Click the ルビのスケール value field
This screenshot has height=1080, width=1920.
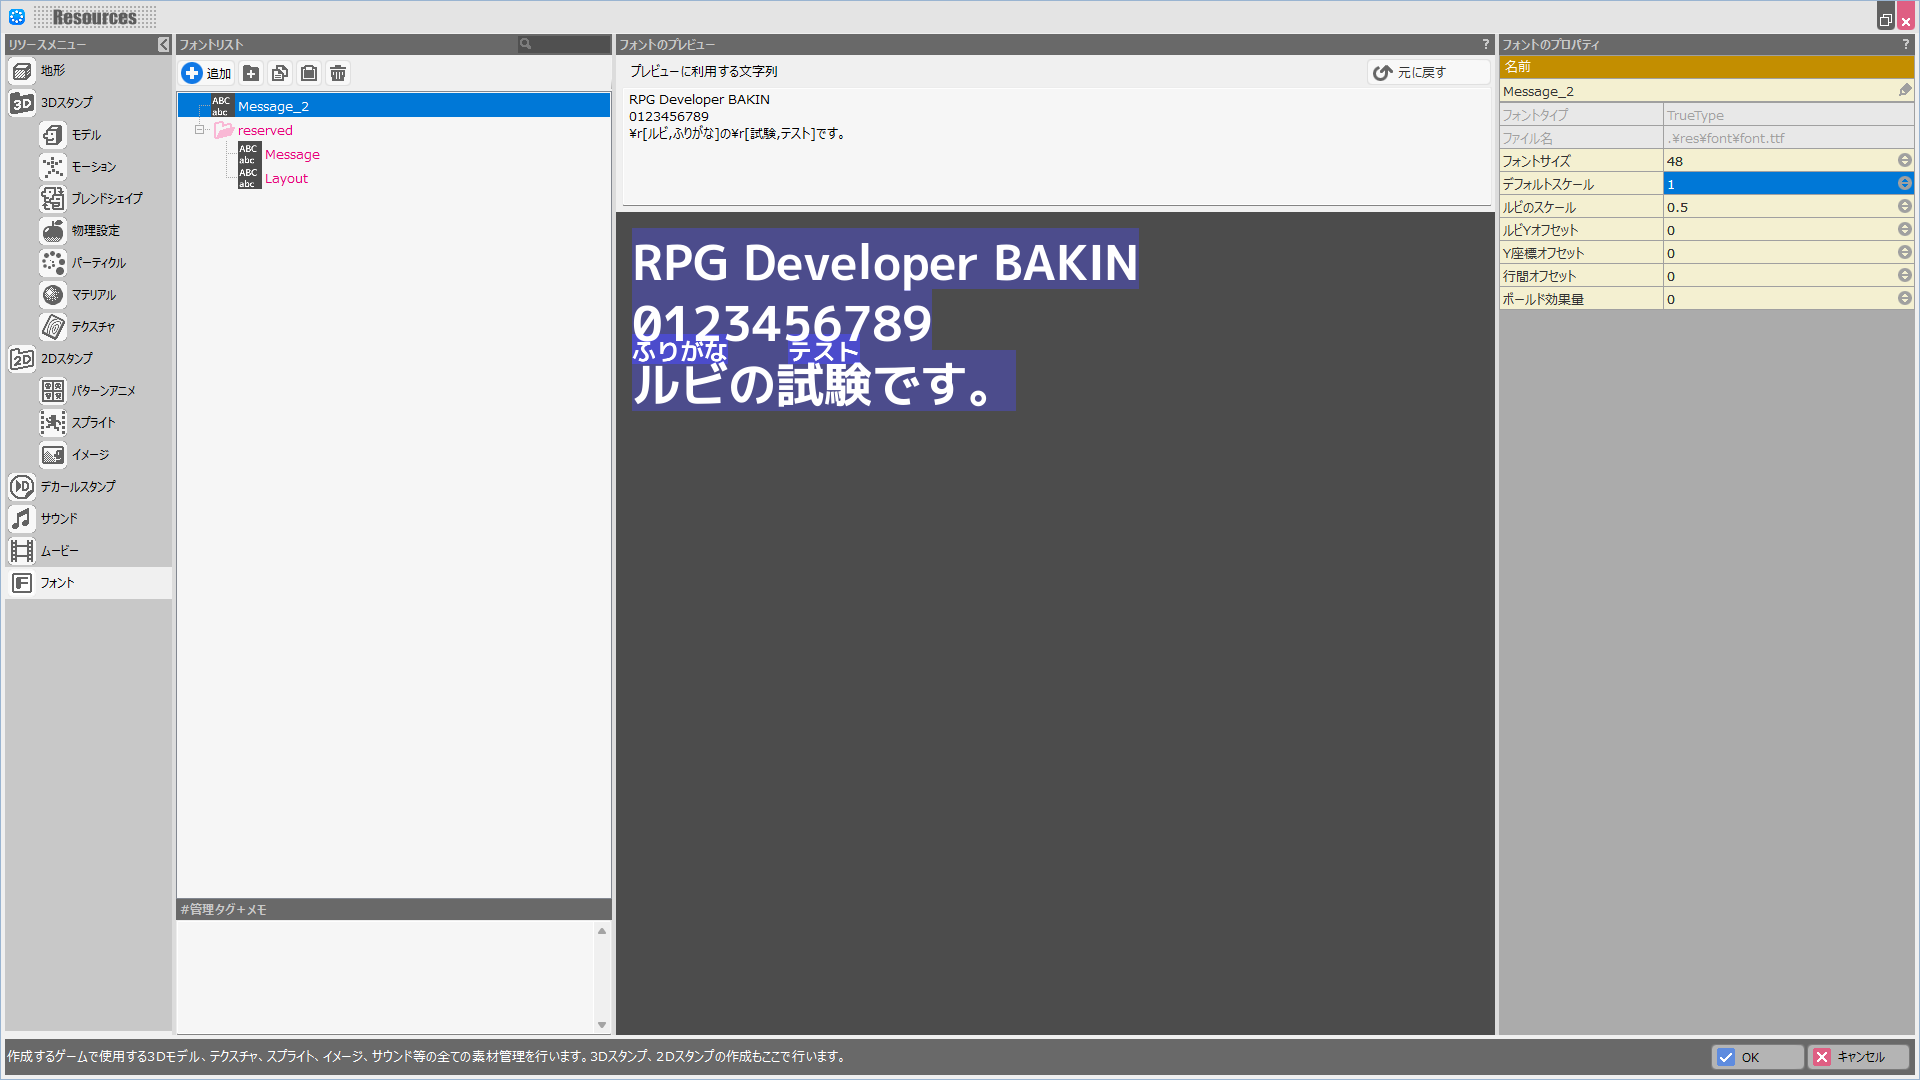1778,207
